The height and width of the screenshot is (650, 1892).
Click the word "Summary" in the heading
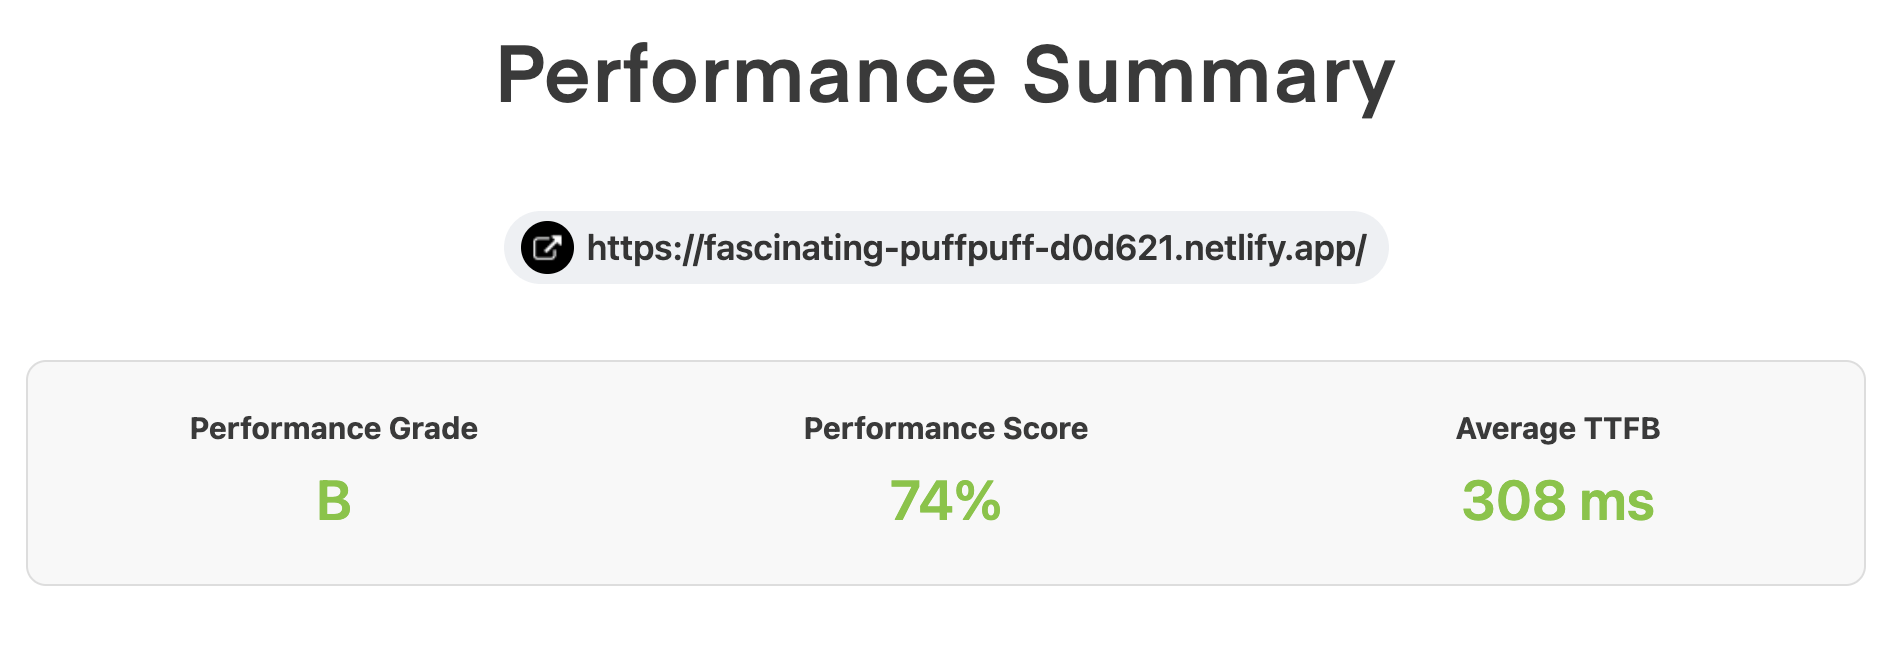(1208, 76)
